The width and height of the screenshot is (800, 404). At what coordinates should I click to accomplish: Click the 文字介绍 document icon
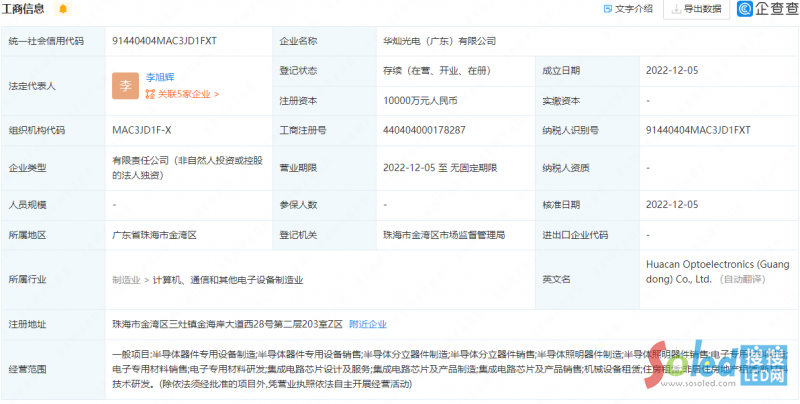tap(607, 9)
